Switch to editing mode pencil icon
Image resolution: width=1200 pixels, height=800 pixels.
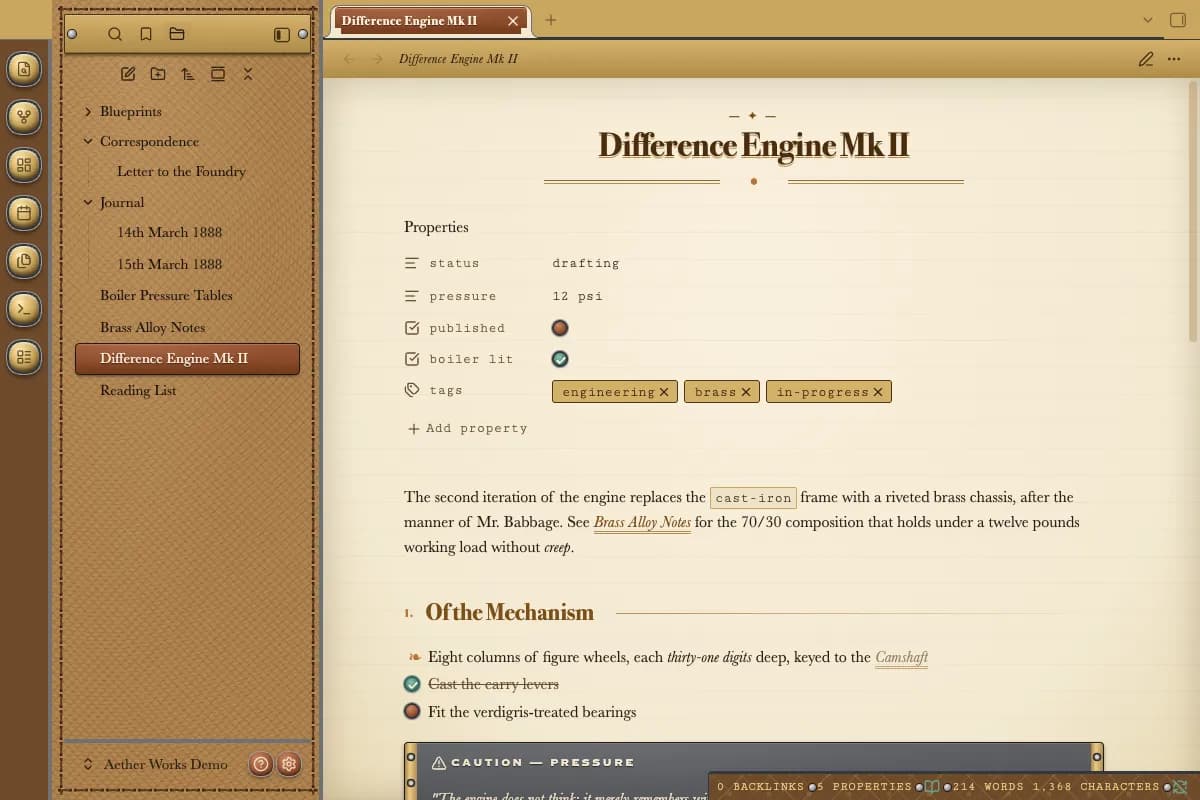click(1146, 59)
